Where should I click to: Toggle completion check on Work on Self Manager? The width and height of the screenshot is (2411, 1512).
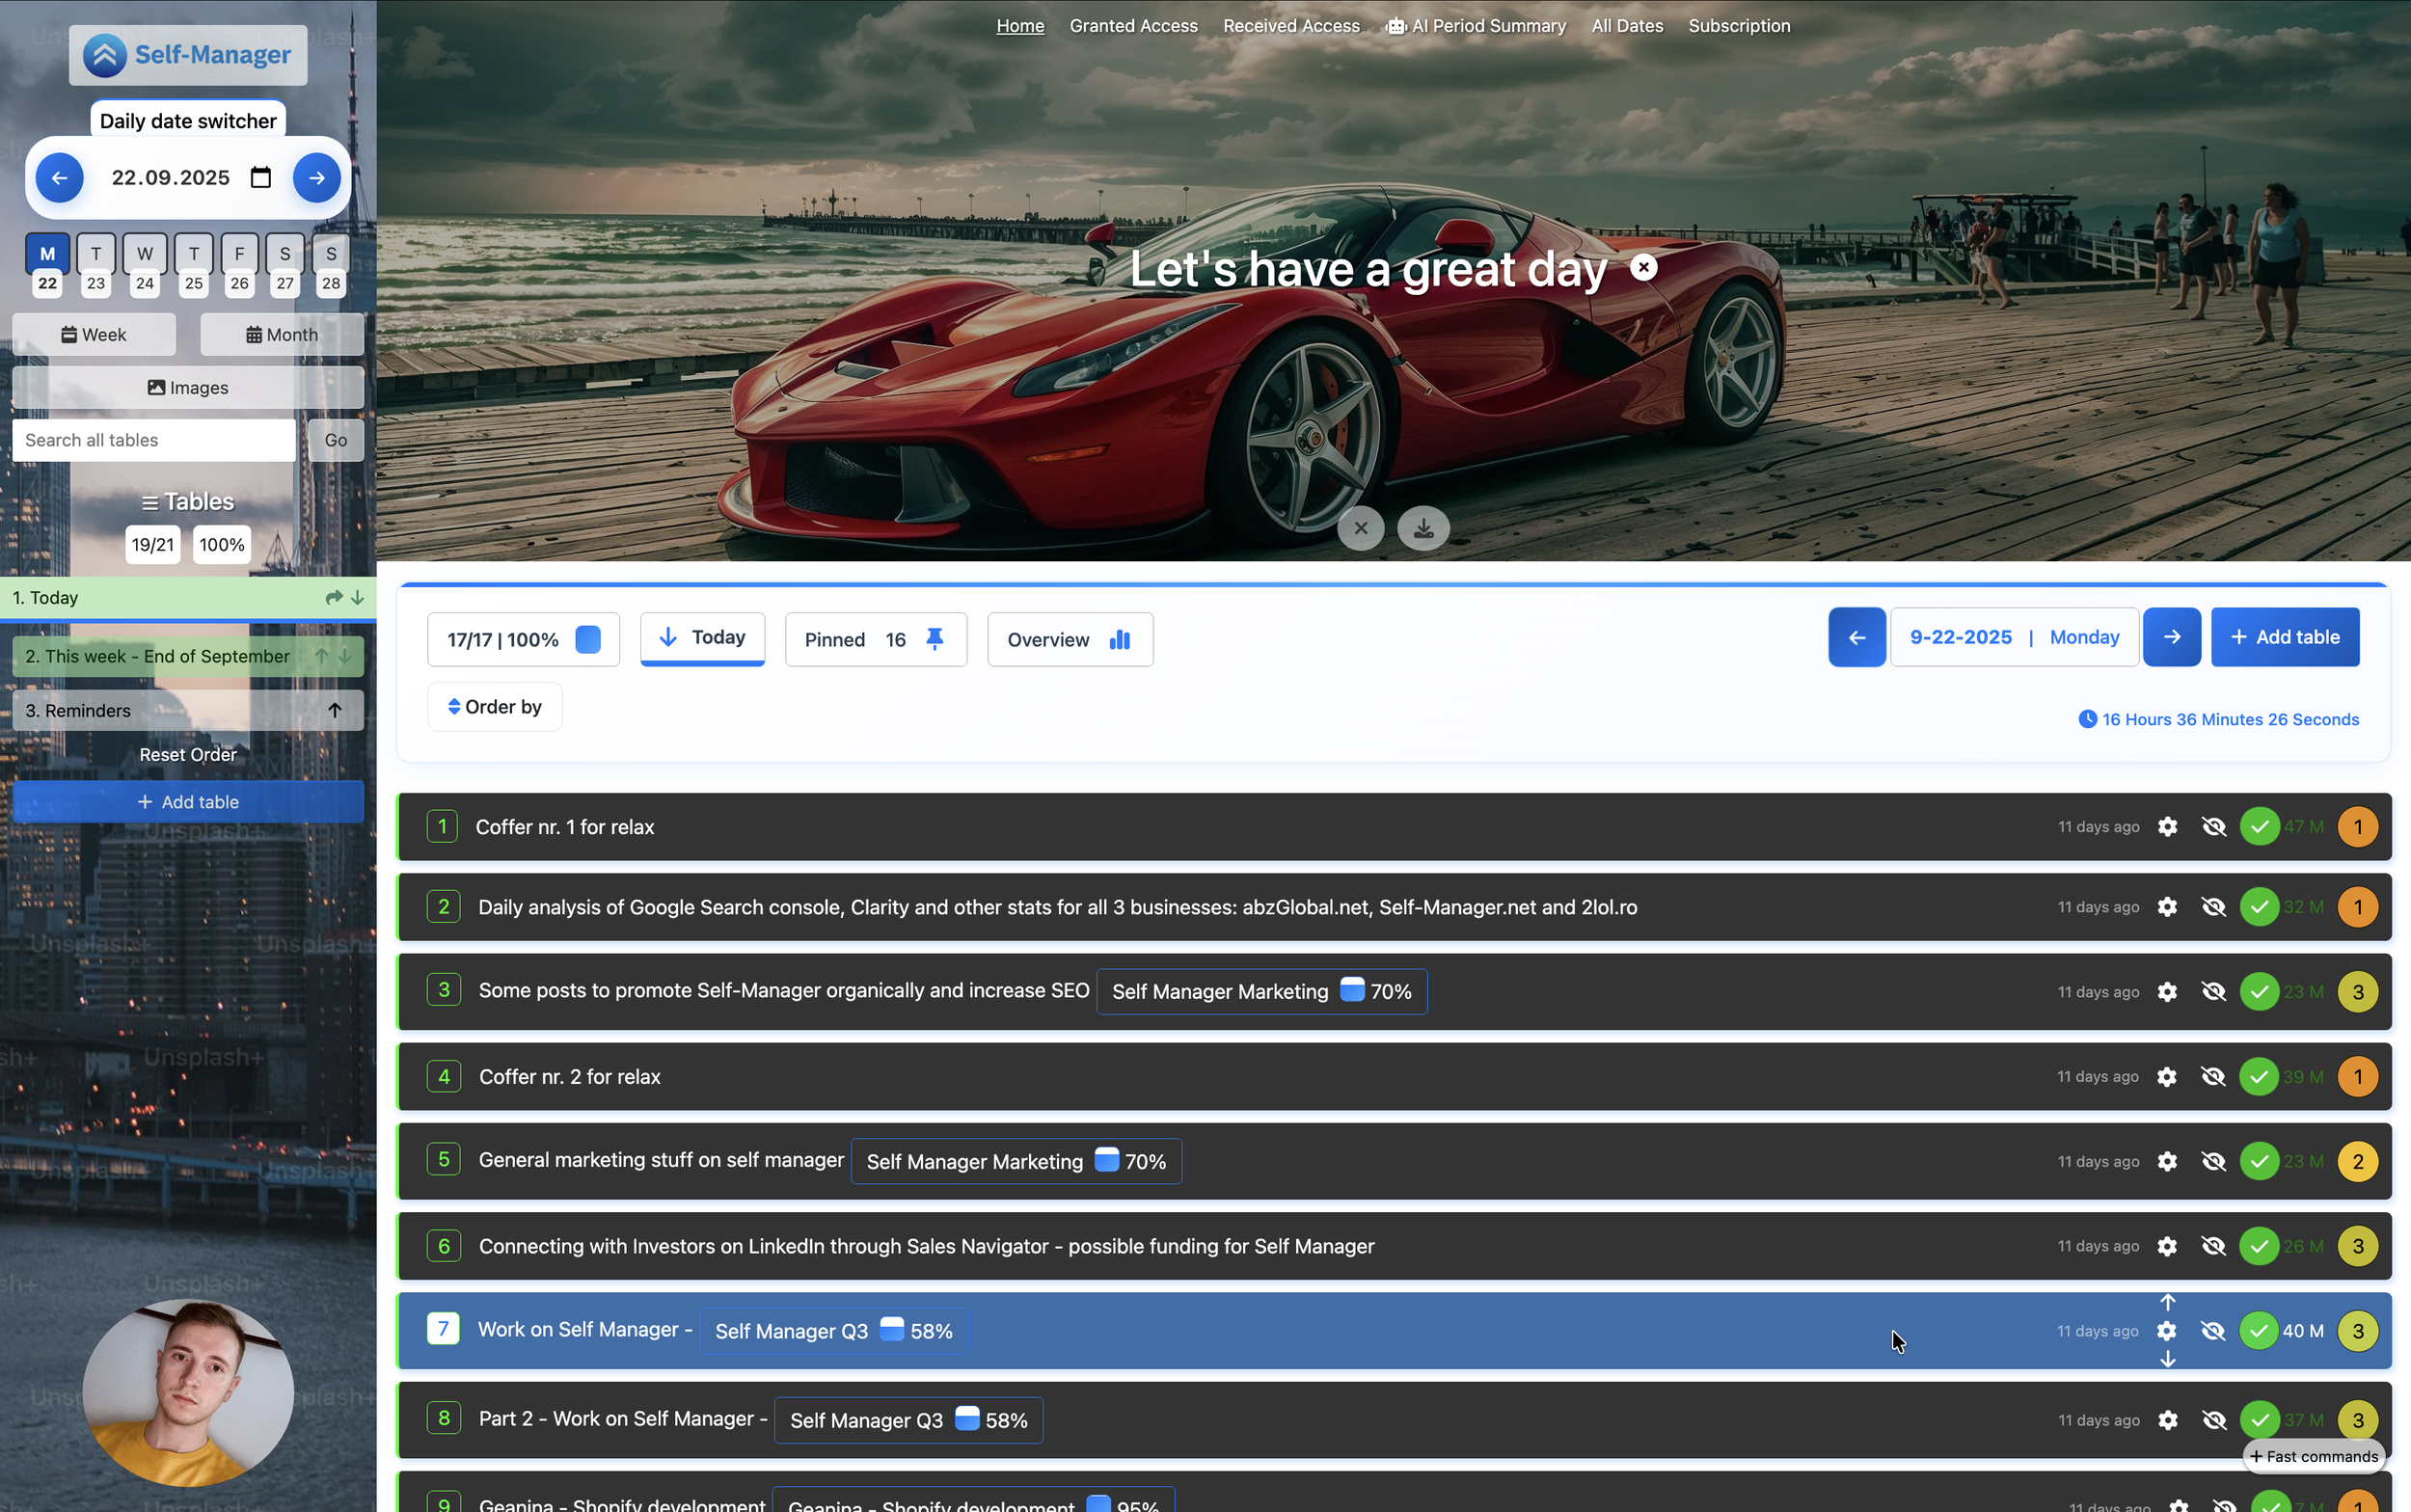2258,1331
